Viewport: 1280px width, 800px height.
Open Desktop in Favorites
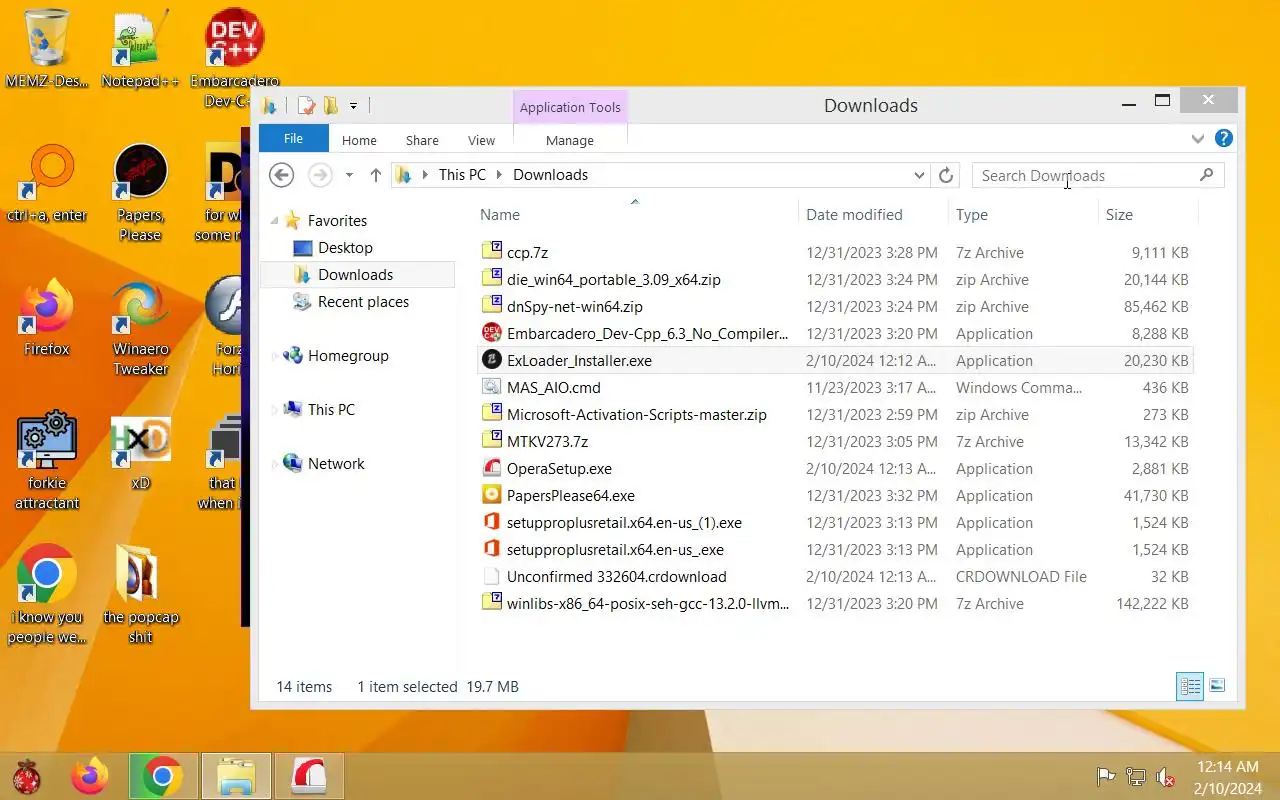tap(345, 248)
